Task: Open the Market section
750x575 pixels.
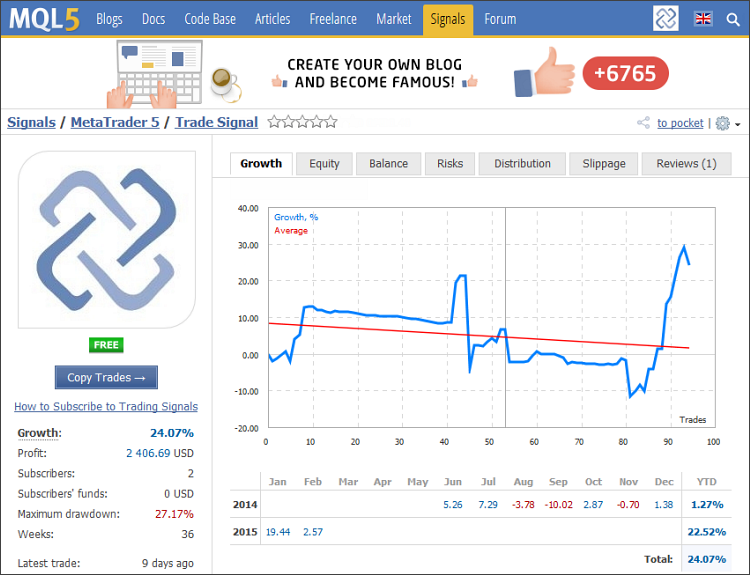Action: coord(394,19)
